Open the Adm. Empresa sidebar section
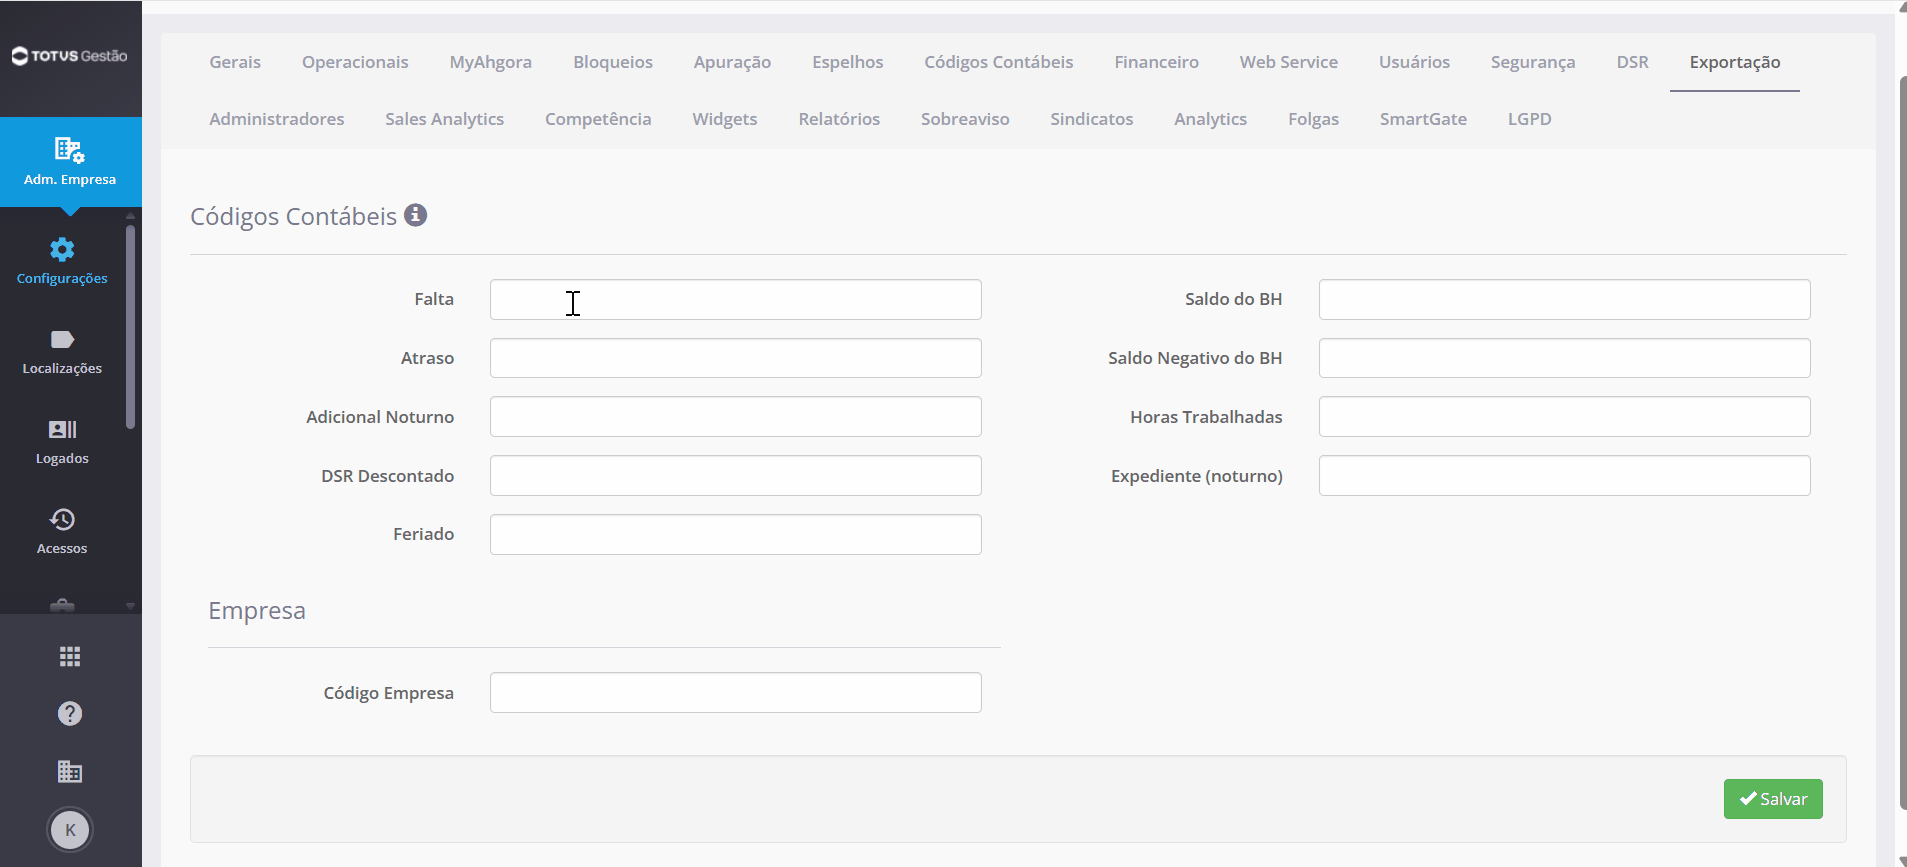 pos(70,162)
